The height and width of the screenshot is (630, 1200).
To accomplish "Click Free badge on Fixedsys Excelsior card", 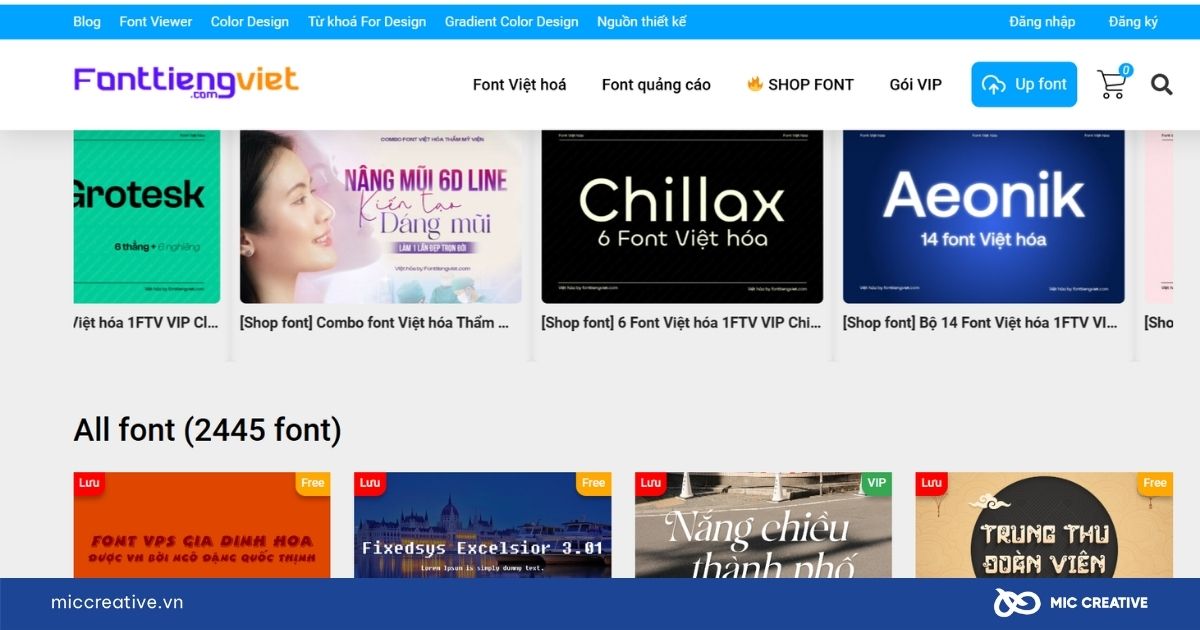I will click(x=594, y=483).
